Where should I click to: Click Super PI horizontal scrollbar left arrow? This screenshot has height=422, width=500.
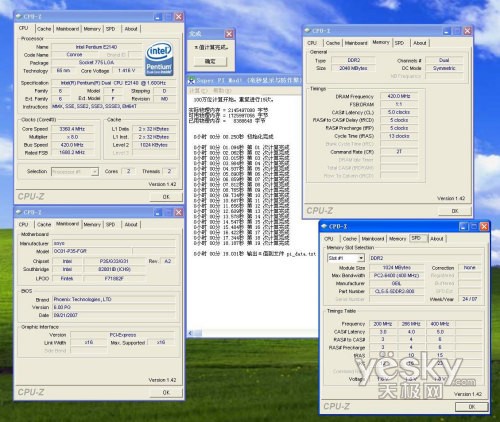pos(191,333)
